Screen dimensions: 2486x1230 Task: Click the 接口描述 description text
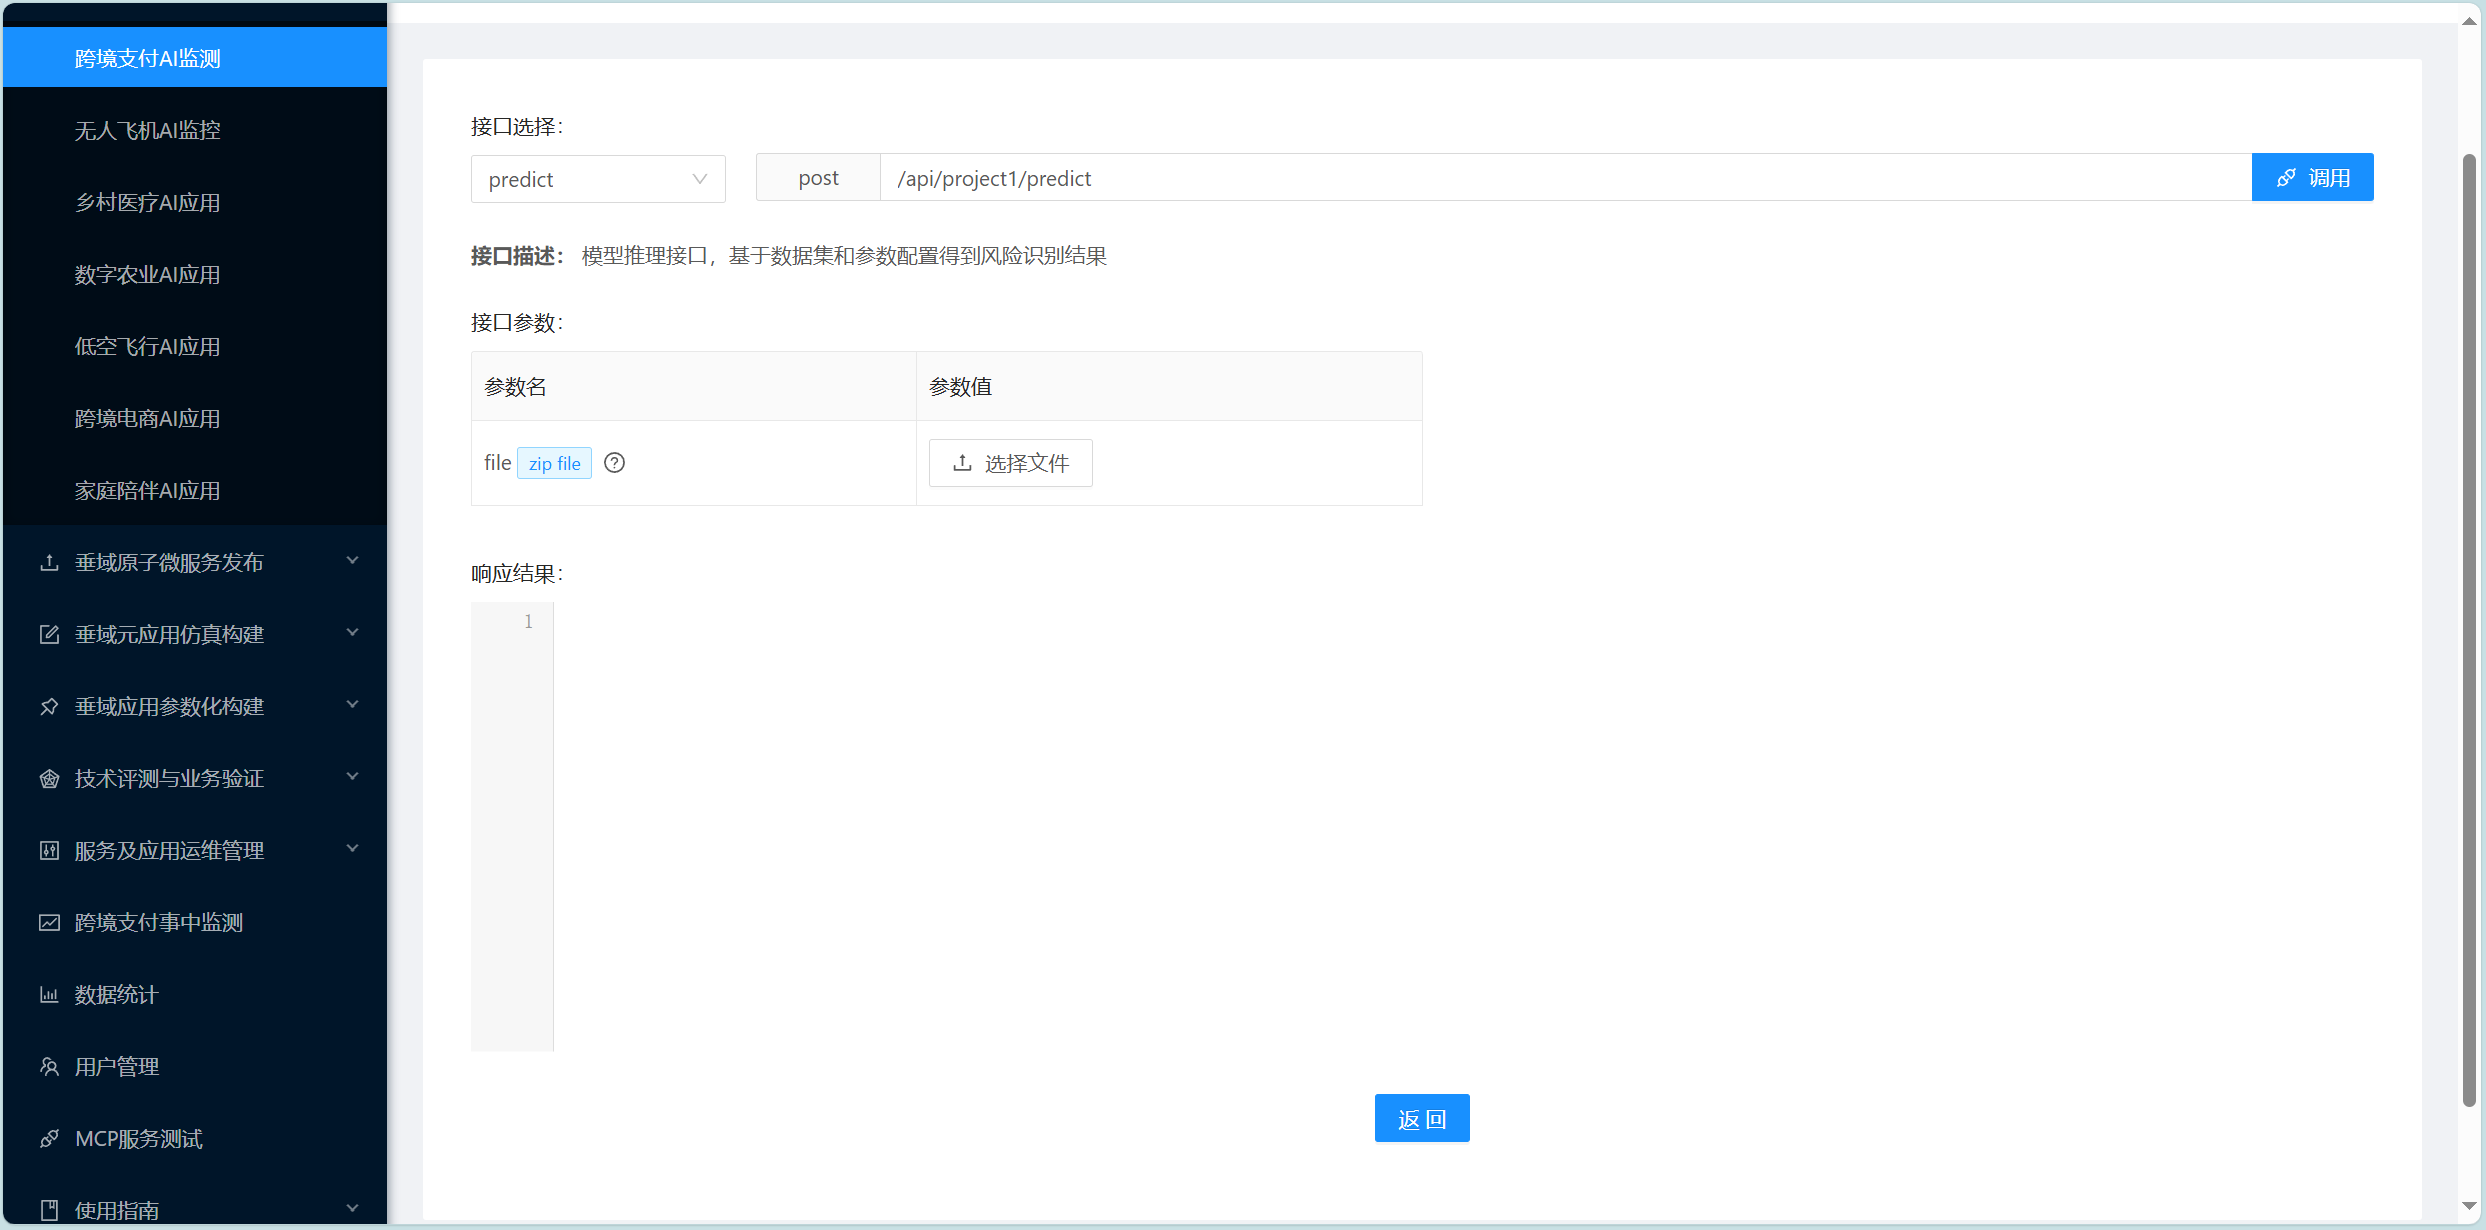coord(844,256)
